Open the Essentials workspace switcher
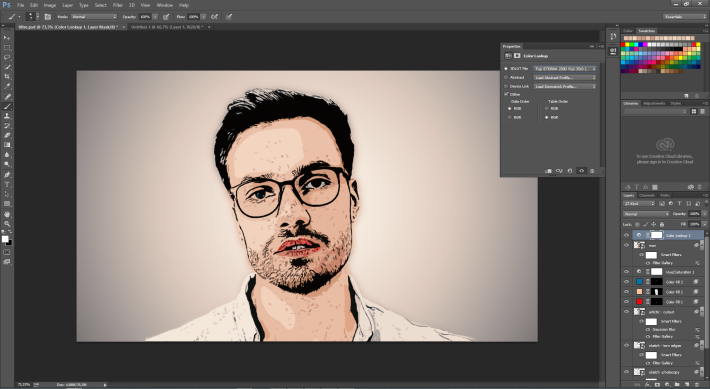 [x=685, y=17]
